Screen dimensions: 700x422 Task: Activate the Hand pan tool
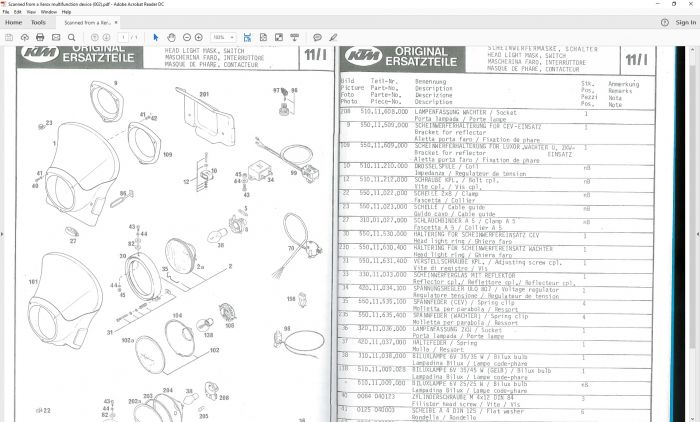click(170, 37)
